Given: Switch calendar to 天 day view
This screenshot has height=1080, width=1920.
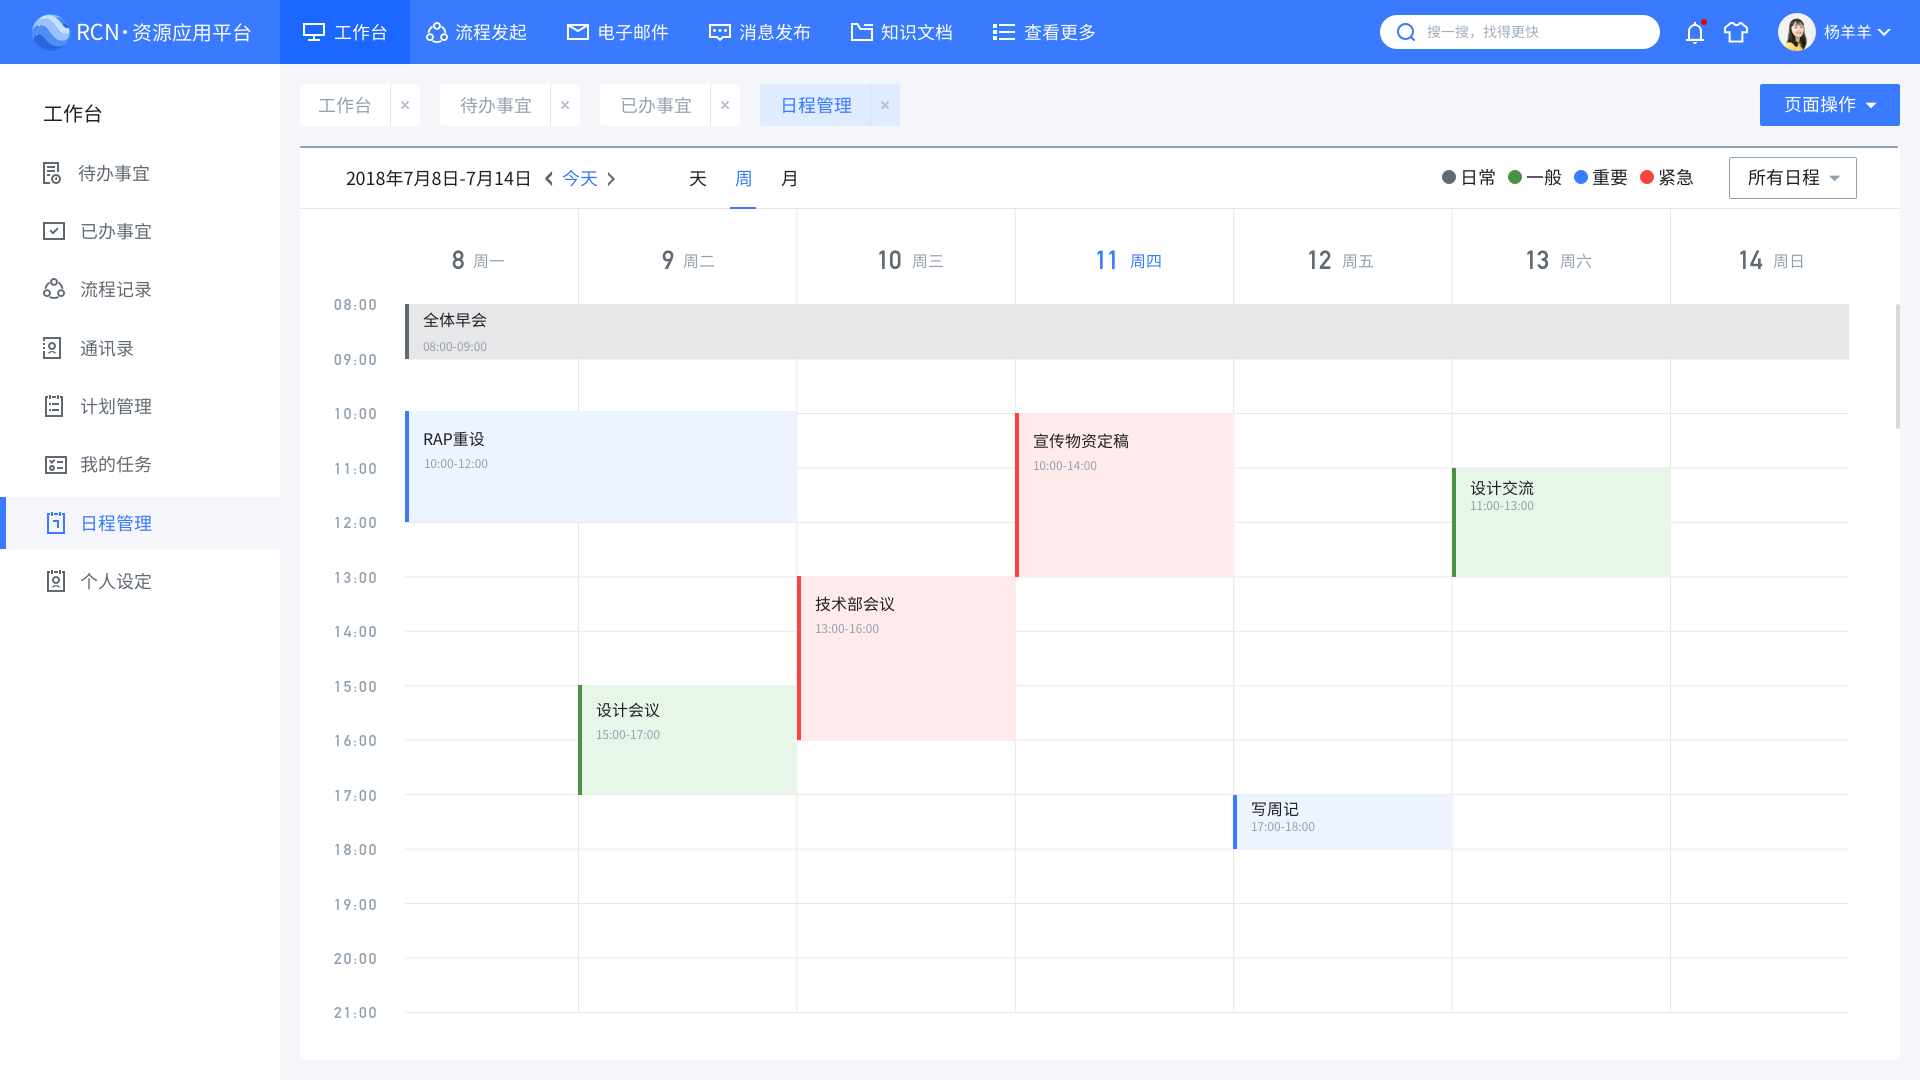Looking at the screenshot, I should [x=697, y=178].
